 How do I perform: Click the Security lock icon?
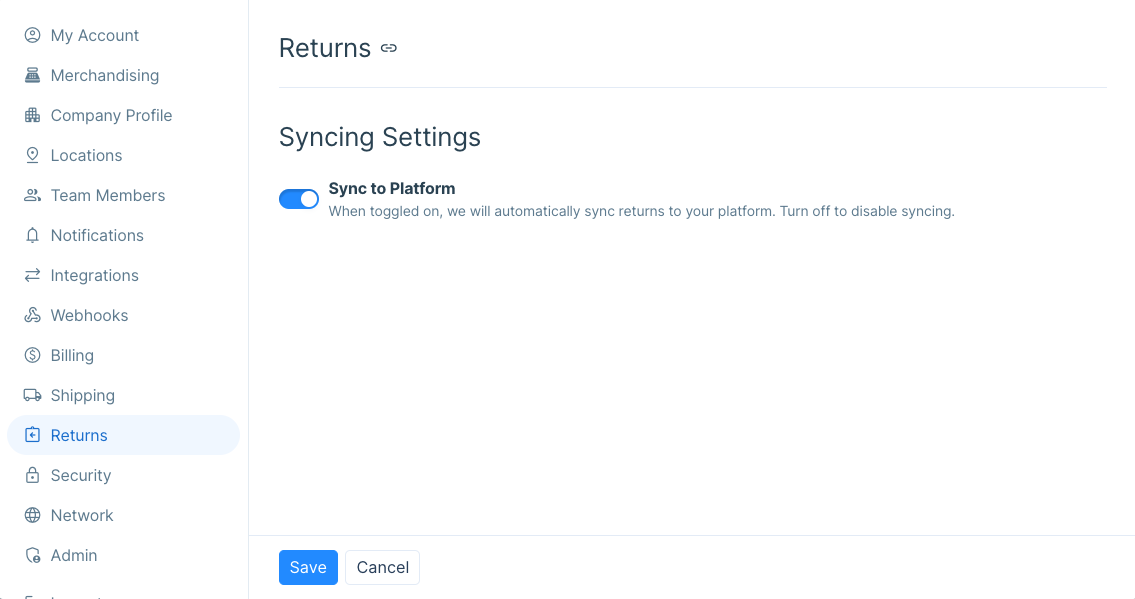coord(32,475)
